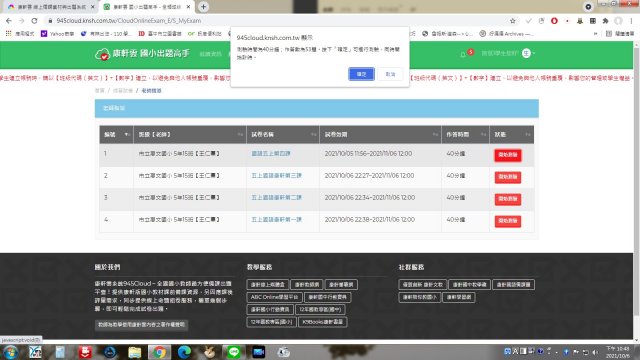The image size is (640, 360).
Task: Launch Google Chrome from the taskbar
Action: [159, 352]
